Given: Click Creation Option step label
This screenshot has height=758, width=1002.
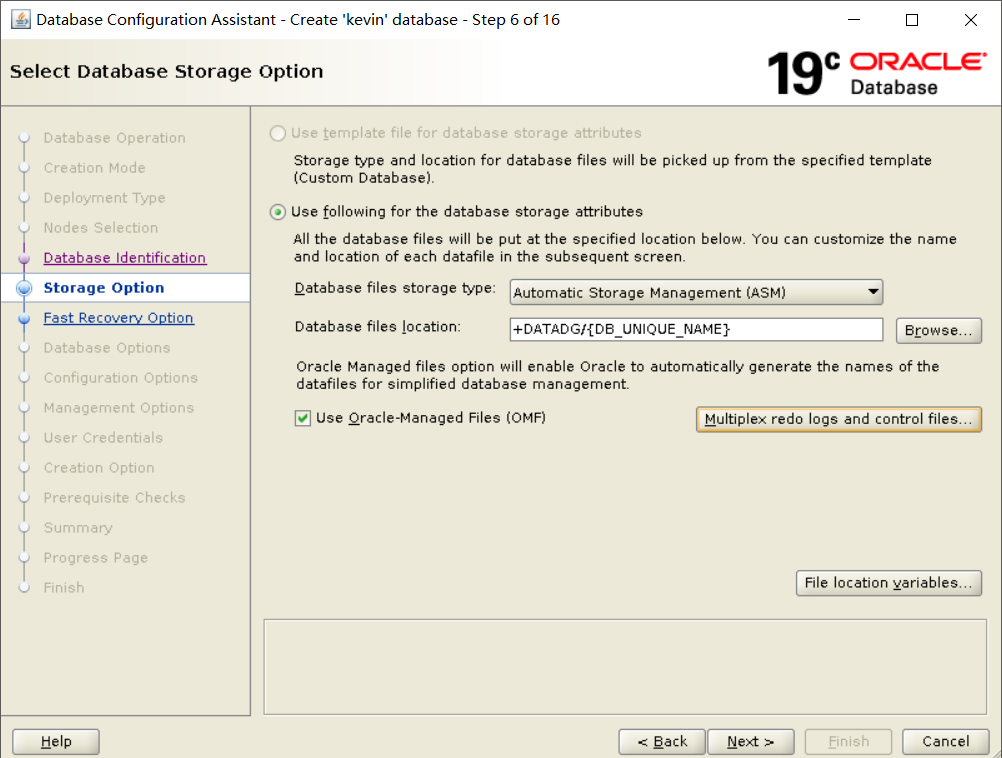Looking at the screenshot, I should coord(98,468).
